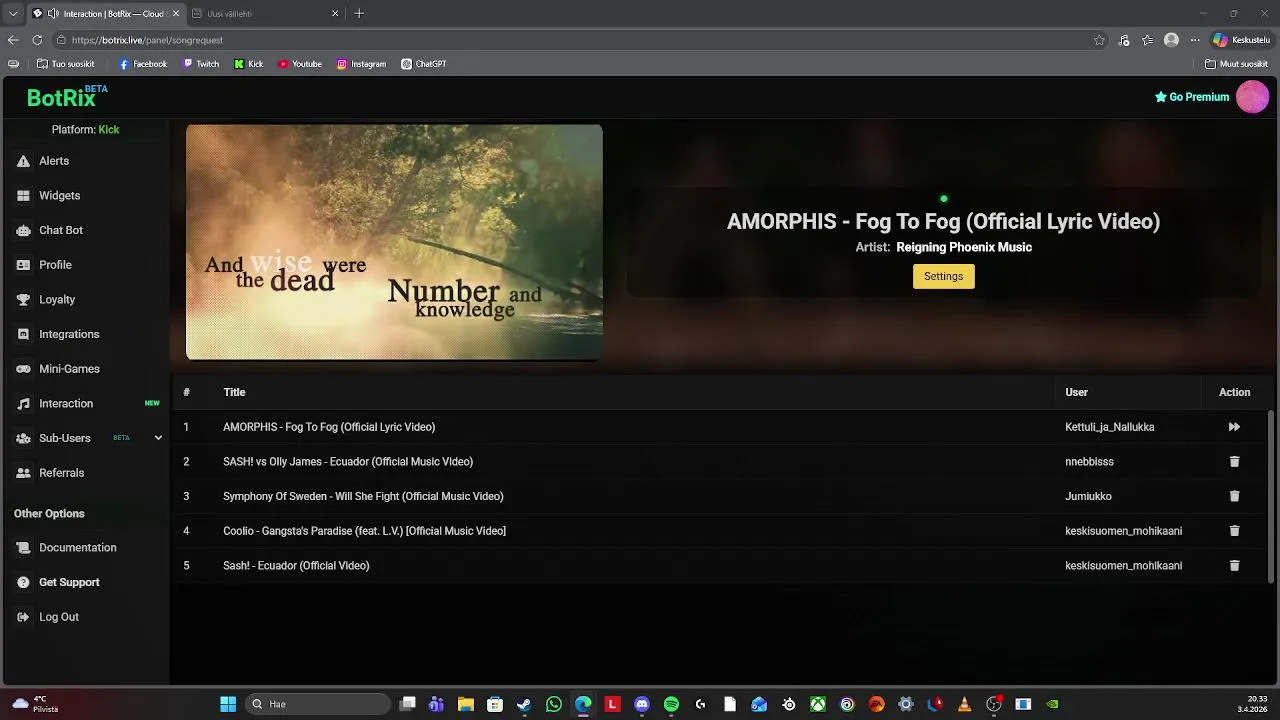The image size is (1280, 720).
Task: Go to Chat Bot settings
Action: tap(60, 230)
